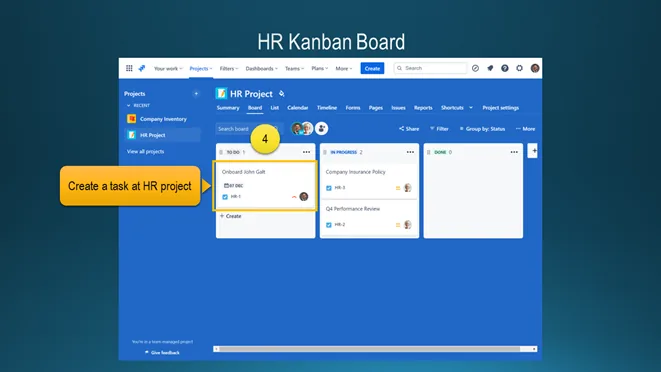This screenshot has height=372, width=661.
Task: Open the Group by: Status selector
Action: click(x=482, y=129)
